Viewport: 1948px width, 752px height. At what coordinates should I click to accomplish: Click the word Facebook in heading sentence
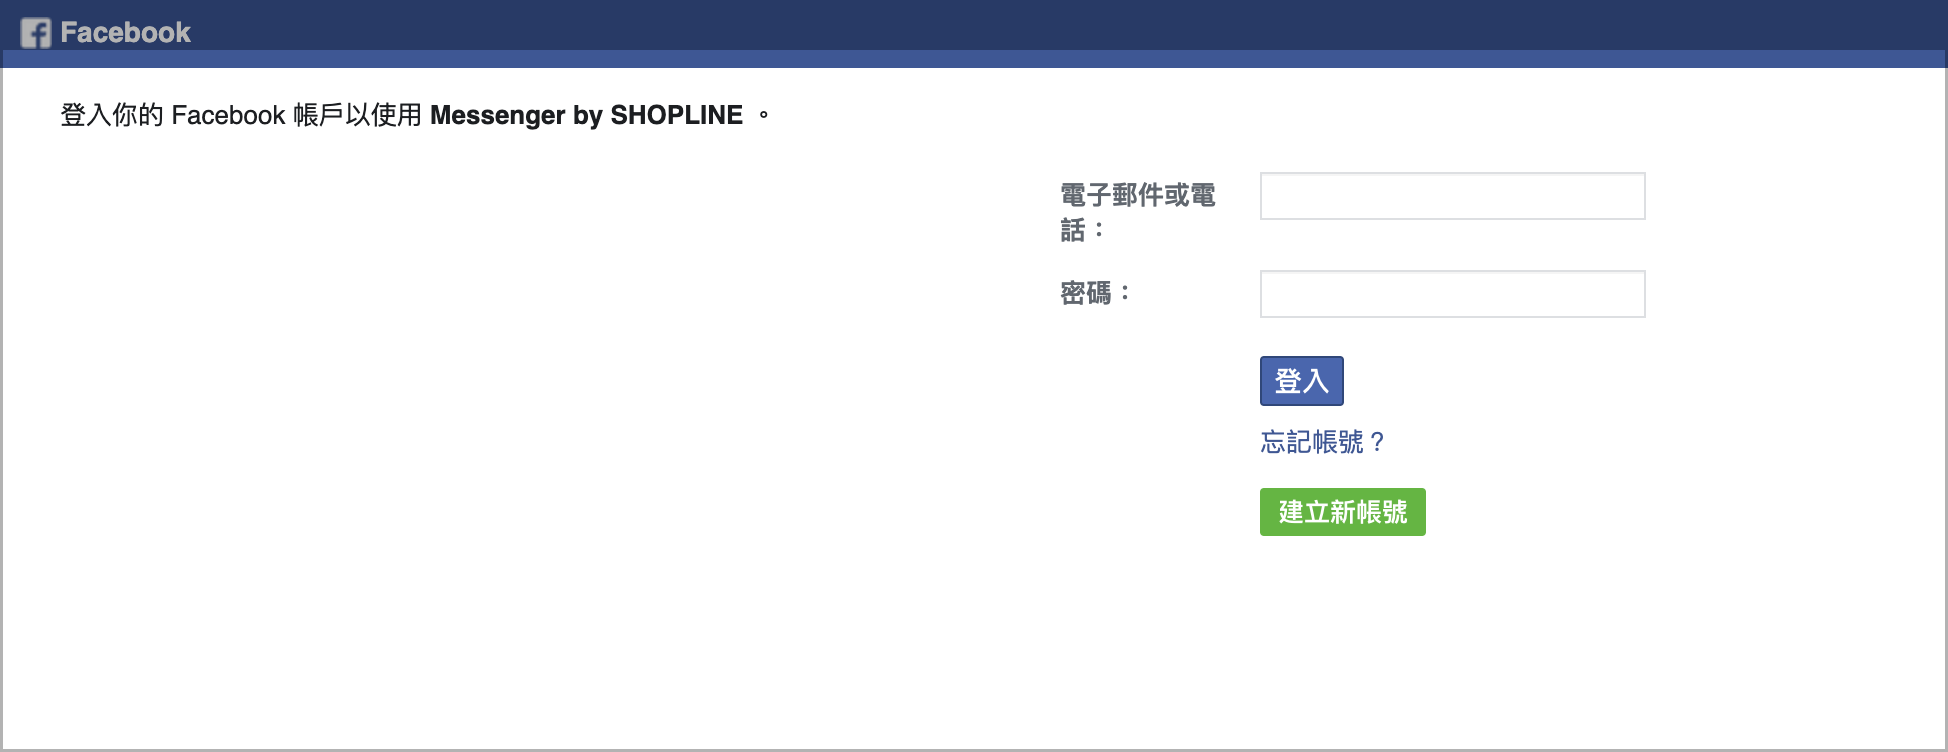coord(228,115)
